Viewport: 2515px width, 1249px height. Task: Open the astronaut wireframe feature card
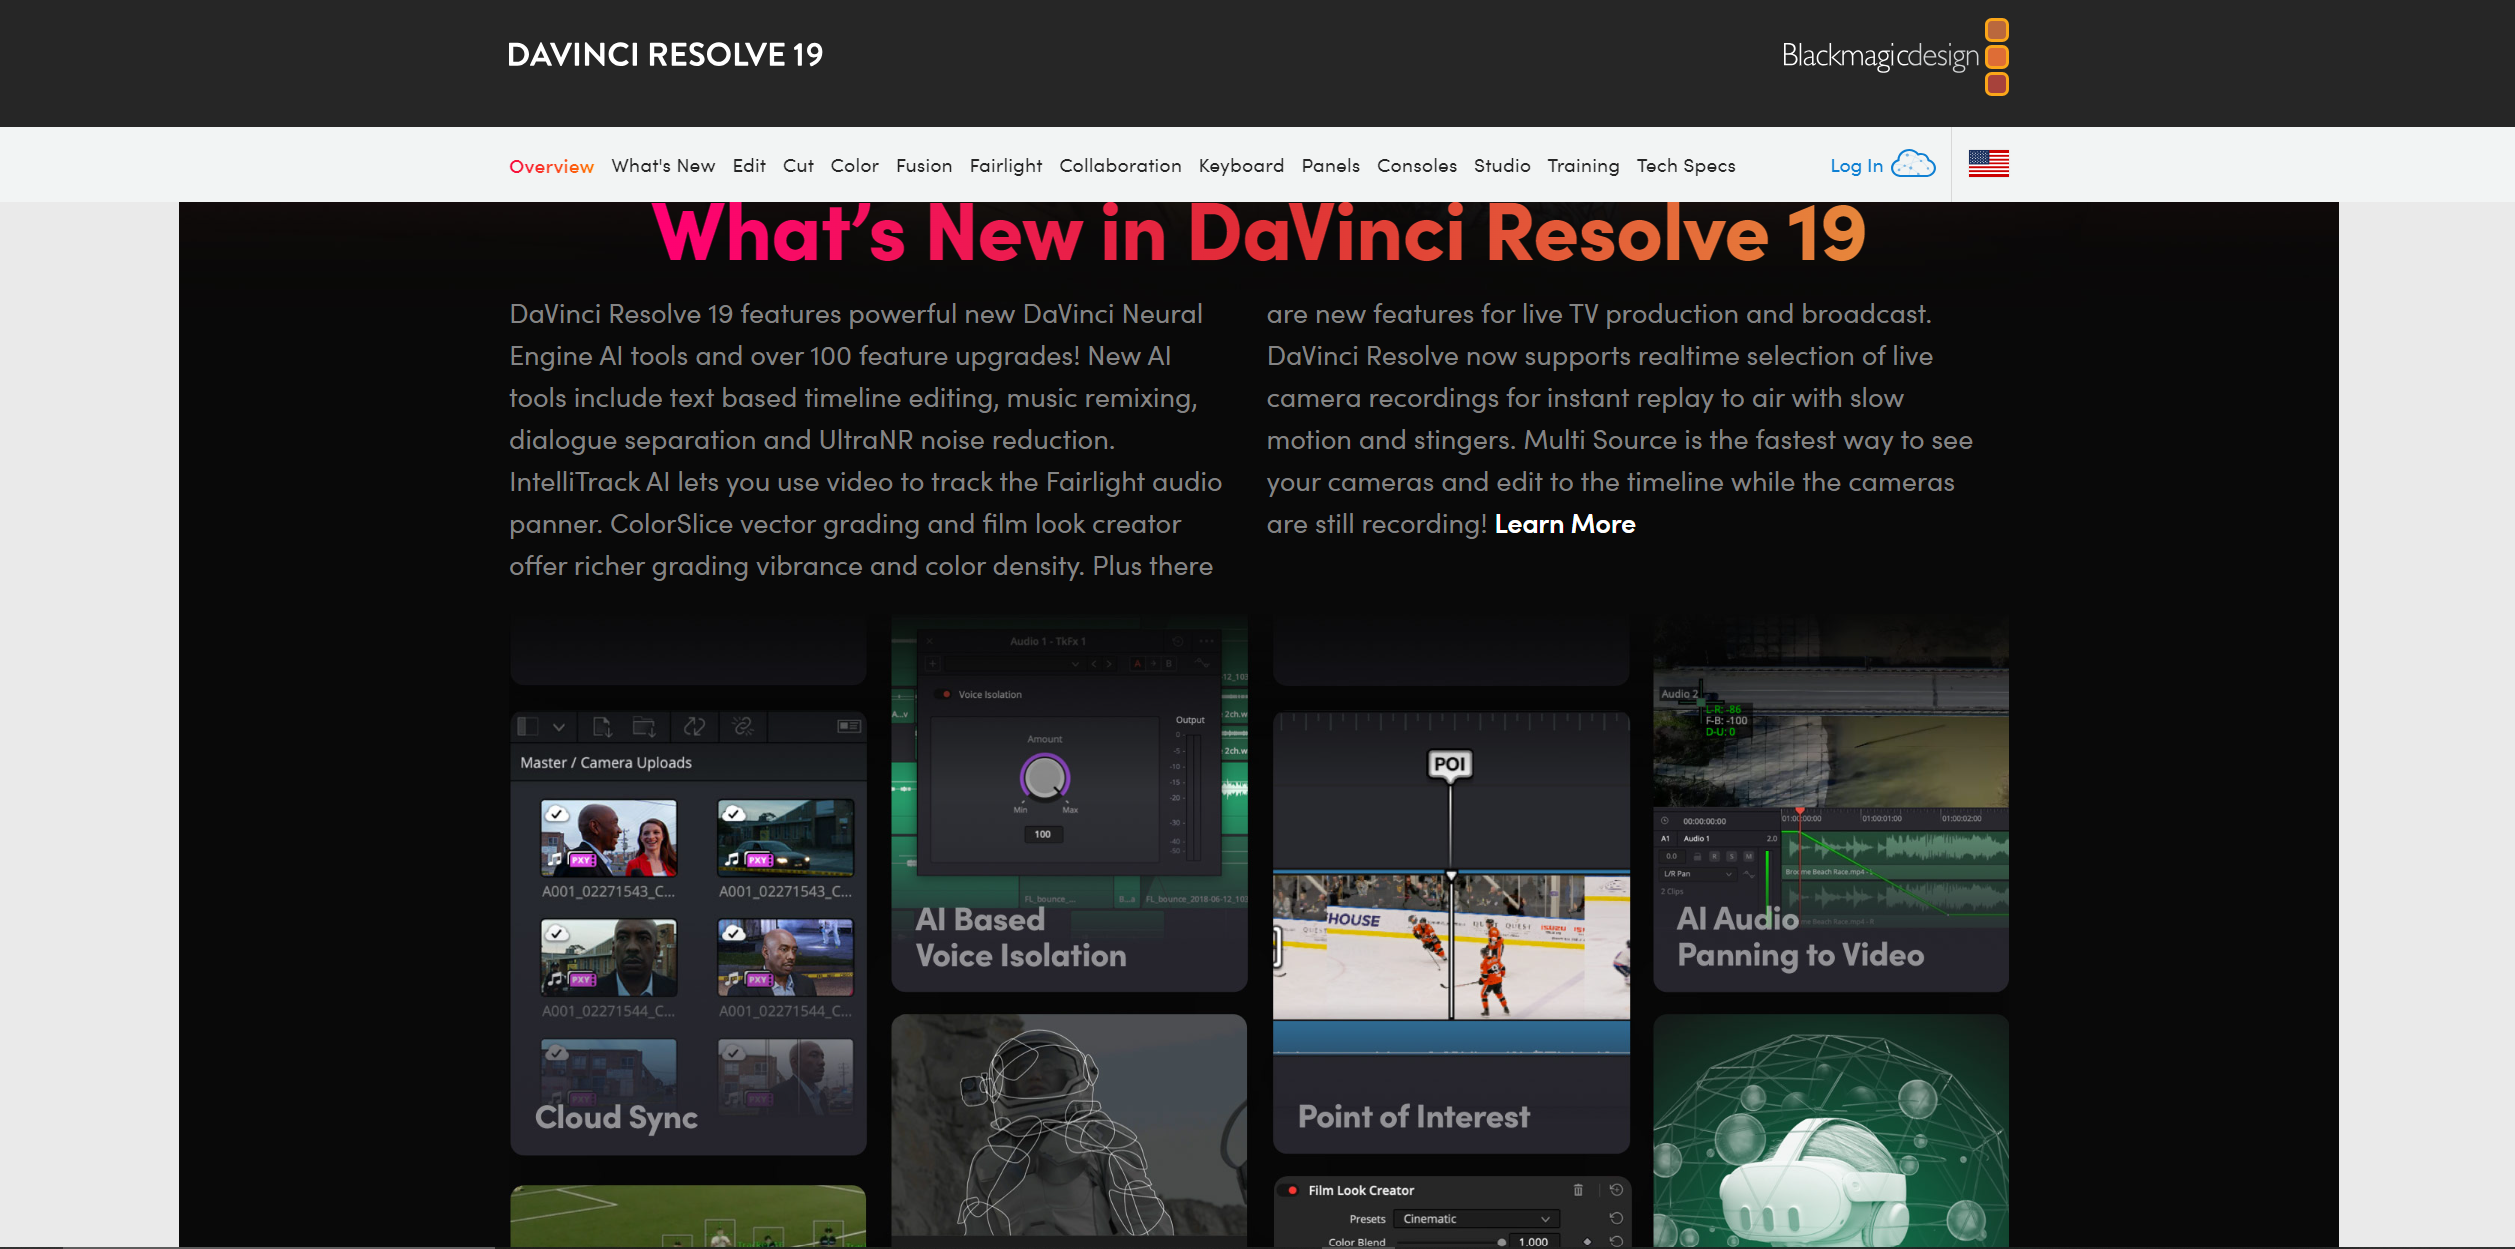tap(1069, 1130)
